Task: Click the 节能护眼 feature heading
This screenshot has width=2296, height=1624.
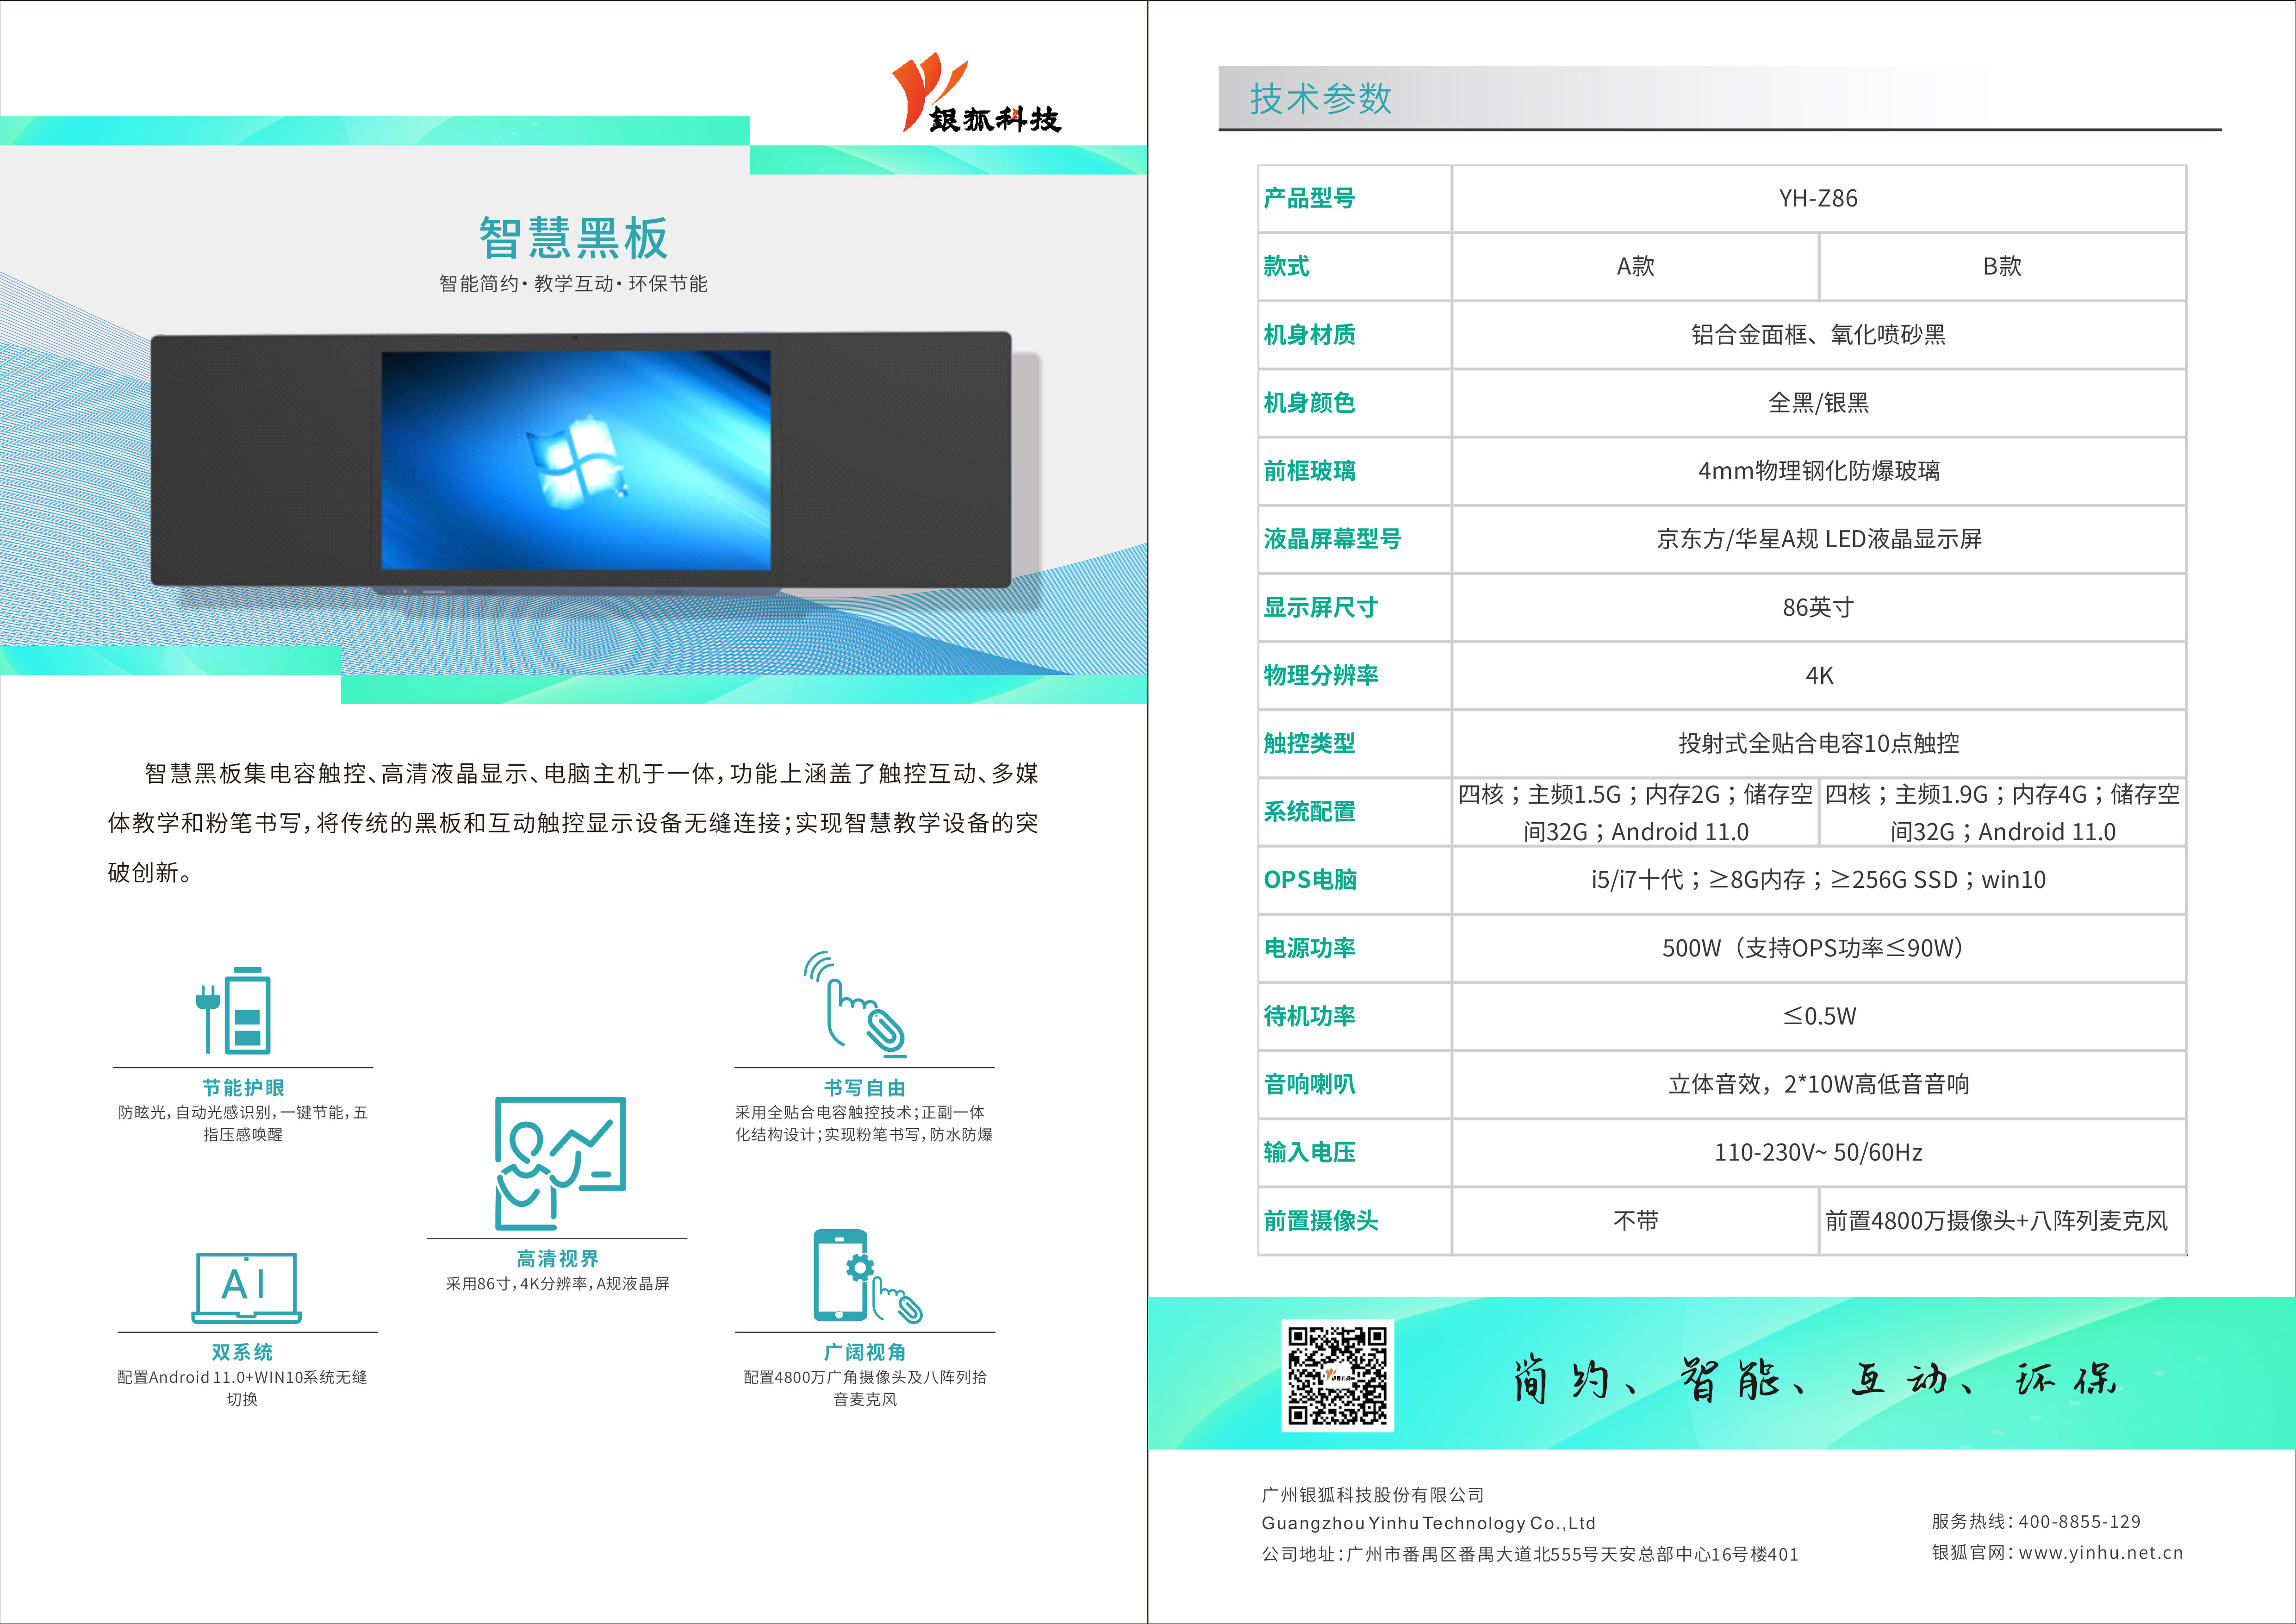Action: [243, 1088]
